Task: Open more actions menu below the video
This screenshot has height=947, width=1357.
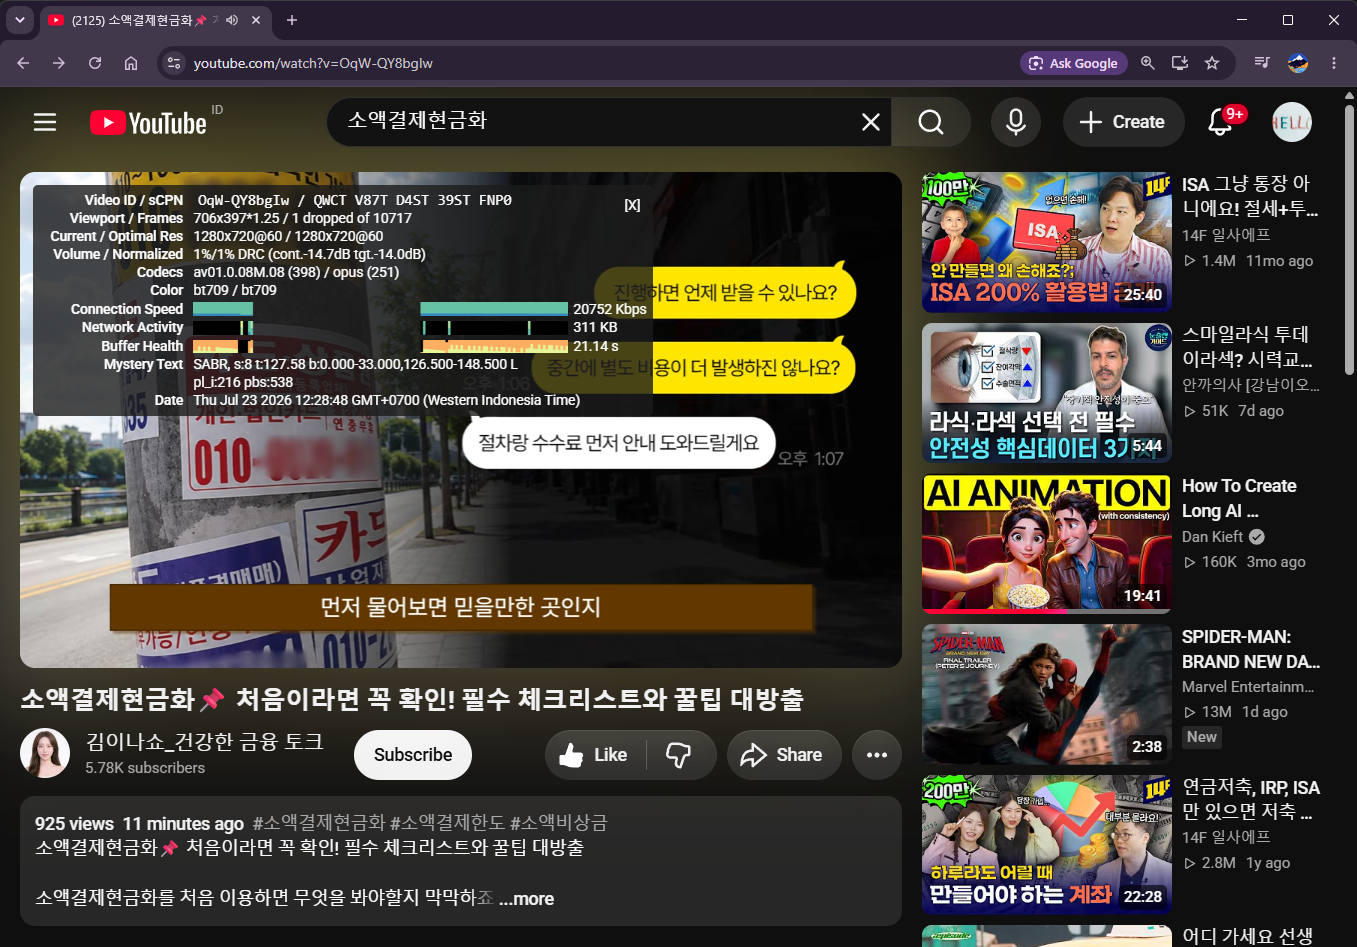Action: coord(877,755)
